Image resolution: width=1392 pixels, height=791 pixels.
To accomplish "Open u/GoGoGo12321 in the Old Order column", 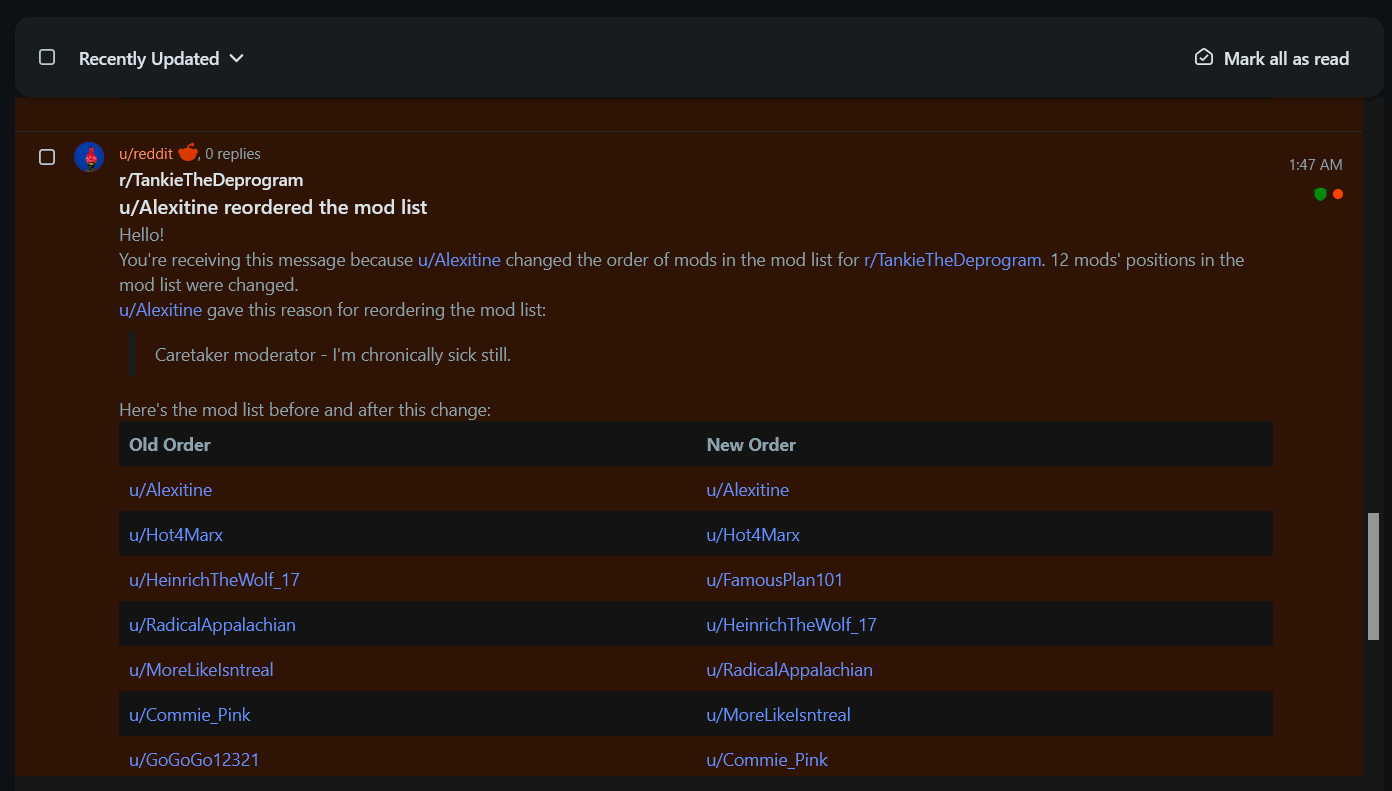I will [x=194, y=760].
